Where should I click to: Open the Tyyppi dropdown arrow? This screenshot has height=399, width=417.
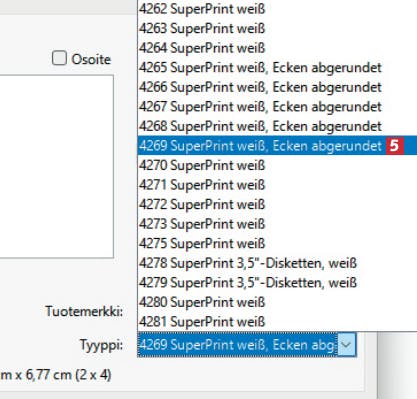(x=346, y=344)
